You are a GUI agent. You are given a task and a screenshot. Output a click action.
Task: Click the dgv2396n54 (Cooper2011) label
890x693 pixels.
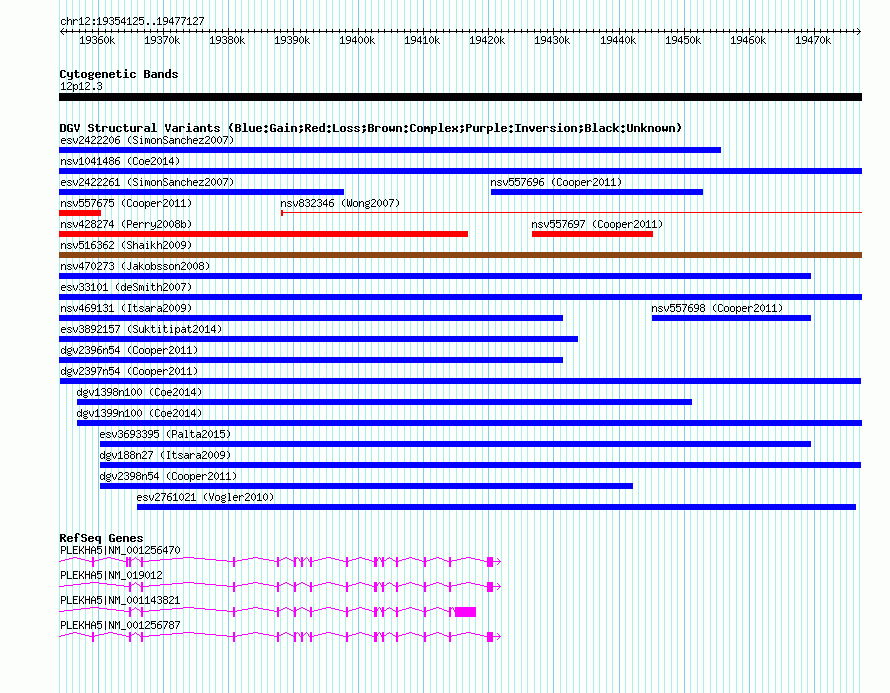(129, 350)
